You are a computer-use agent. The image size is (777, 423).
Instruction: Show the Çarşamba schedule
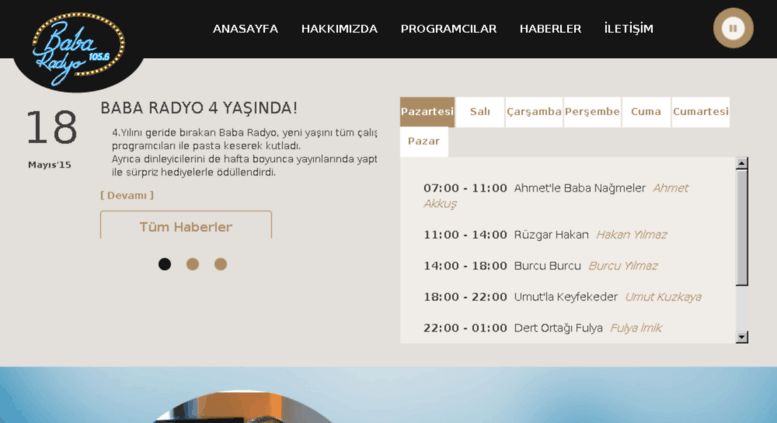[x=534, y=112]
